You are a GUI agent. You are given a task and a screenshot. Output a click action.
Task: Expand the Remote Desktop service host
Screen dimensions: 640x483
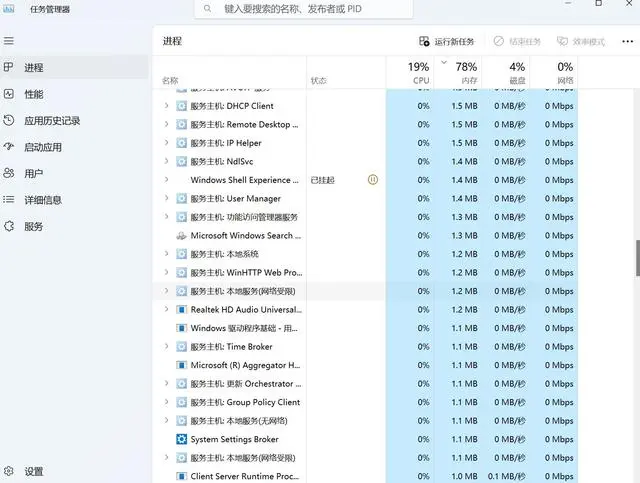coord(166,124)
